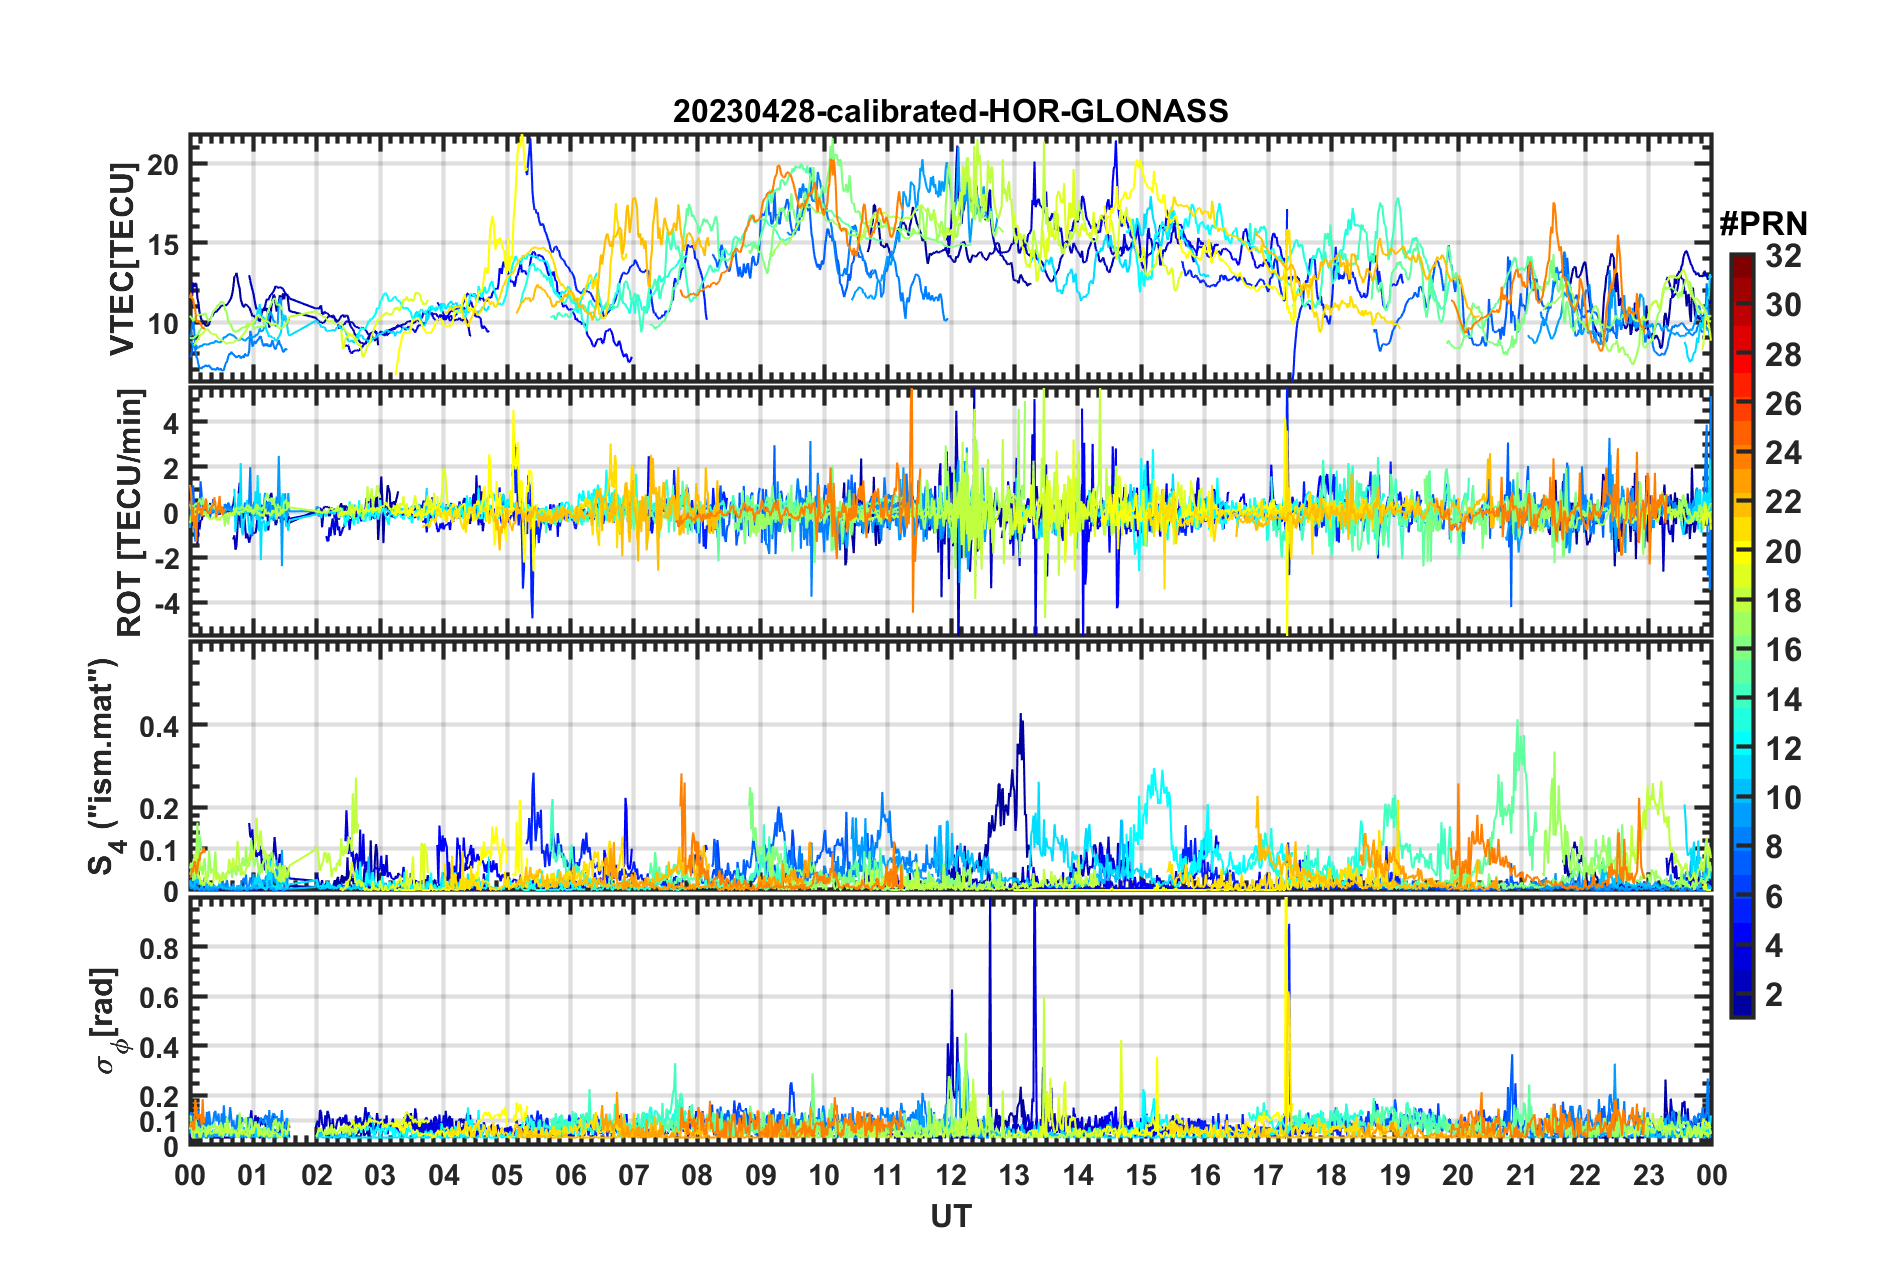Click the 0.8 tick label in the sigma-phi panel

tap(159, 947)
